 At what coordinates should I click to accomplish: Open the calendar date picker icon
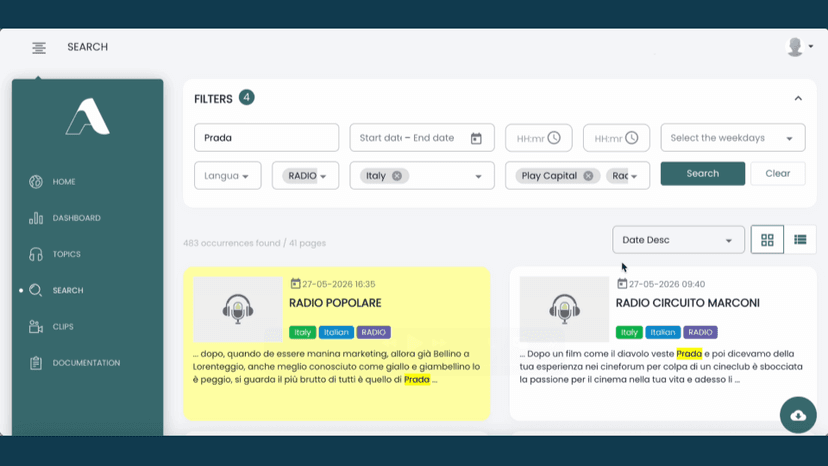(x=476, y=138)
